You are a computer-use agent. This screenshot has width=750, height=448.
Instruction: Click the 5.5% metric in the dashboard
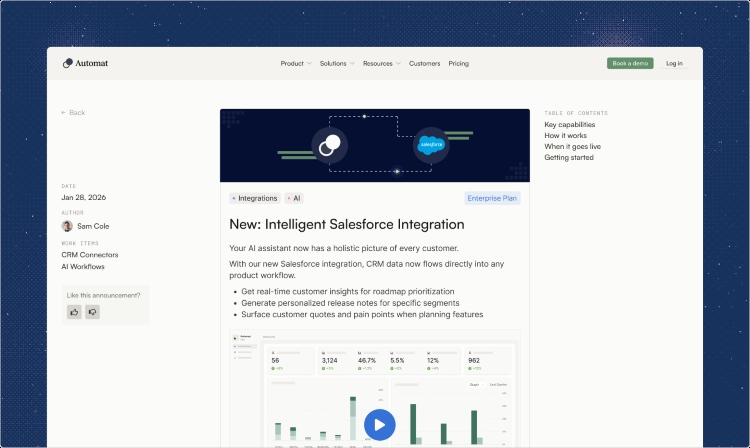click(x=397, y=361)
